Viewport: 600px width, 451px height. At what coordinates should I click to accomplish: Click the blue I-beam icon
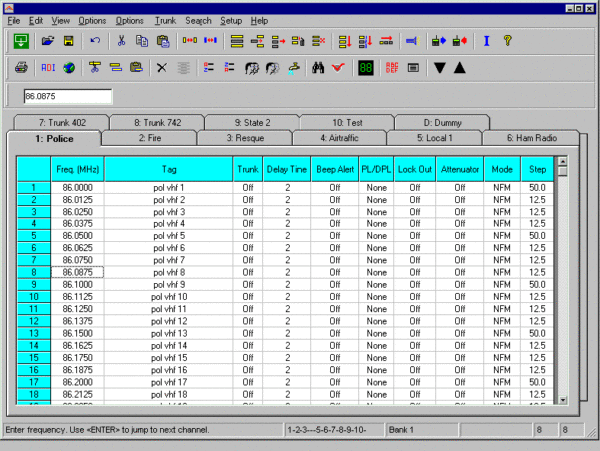[487, 41]
